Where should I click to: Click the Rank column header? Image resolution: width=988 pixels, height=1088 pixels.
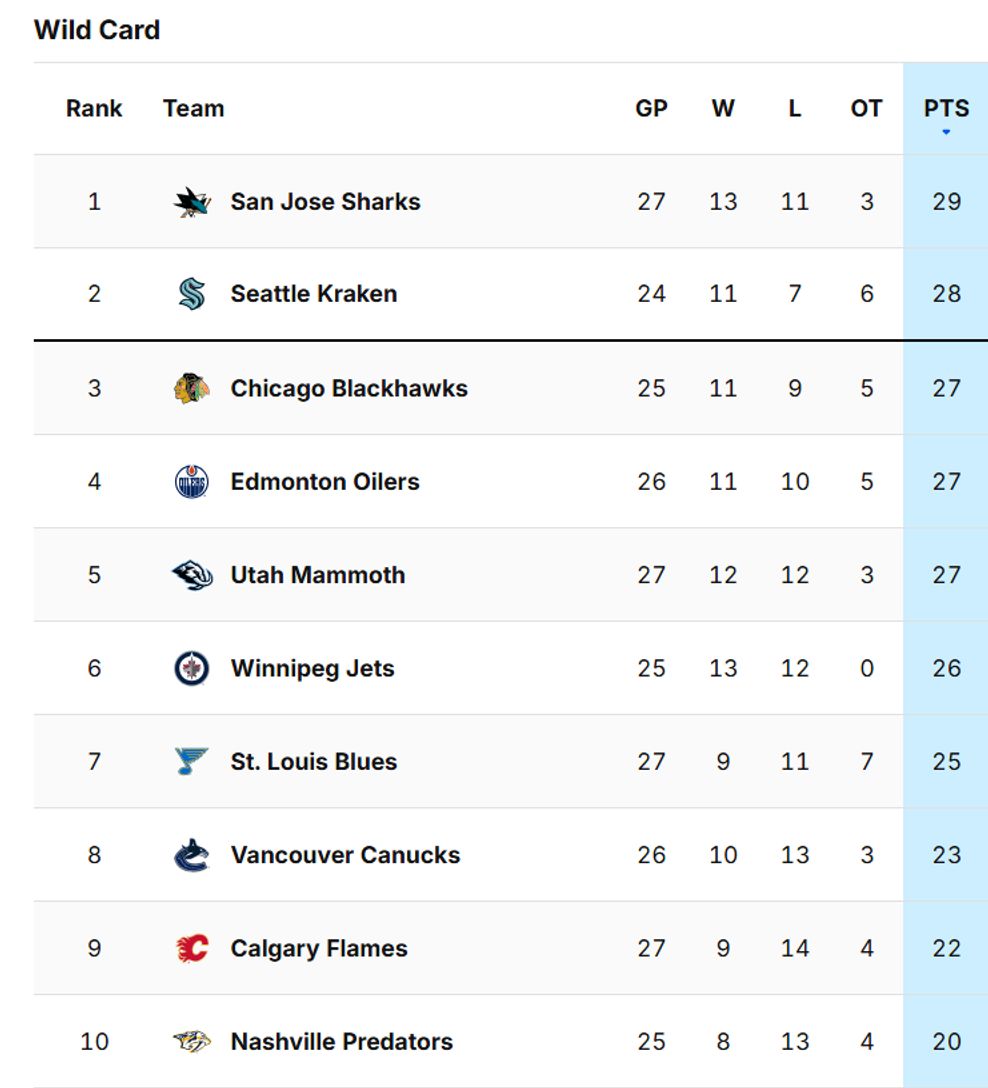[x=94, y=108]
